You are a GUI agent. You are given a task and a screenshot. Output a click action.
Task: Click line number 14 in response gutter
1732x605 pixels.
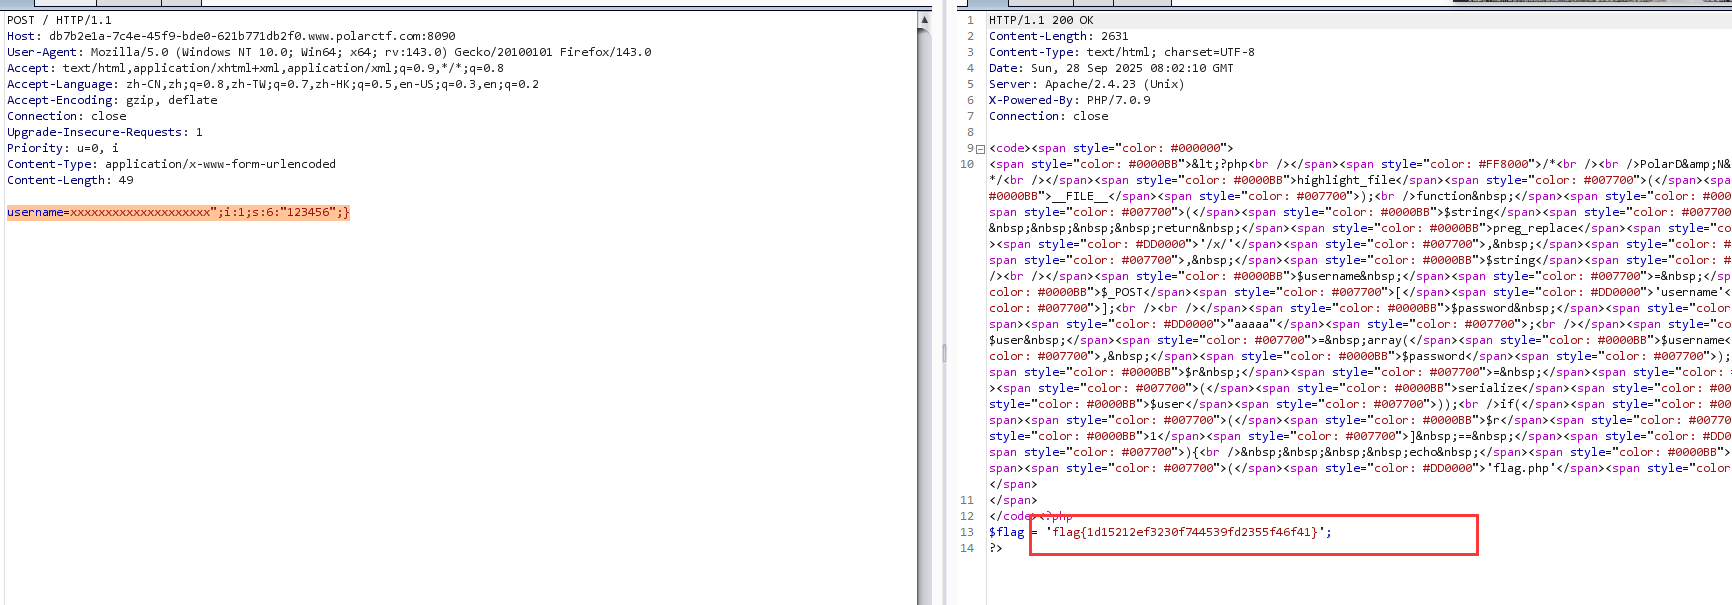pyautogui.click(x=967, y=548)
